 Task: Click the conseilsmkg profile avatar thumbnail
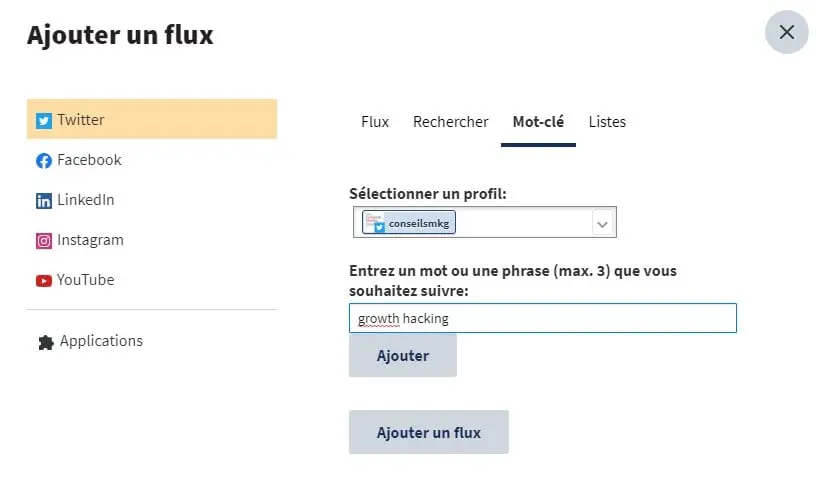pyautogui.click(x=375, y=222)
